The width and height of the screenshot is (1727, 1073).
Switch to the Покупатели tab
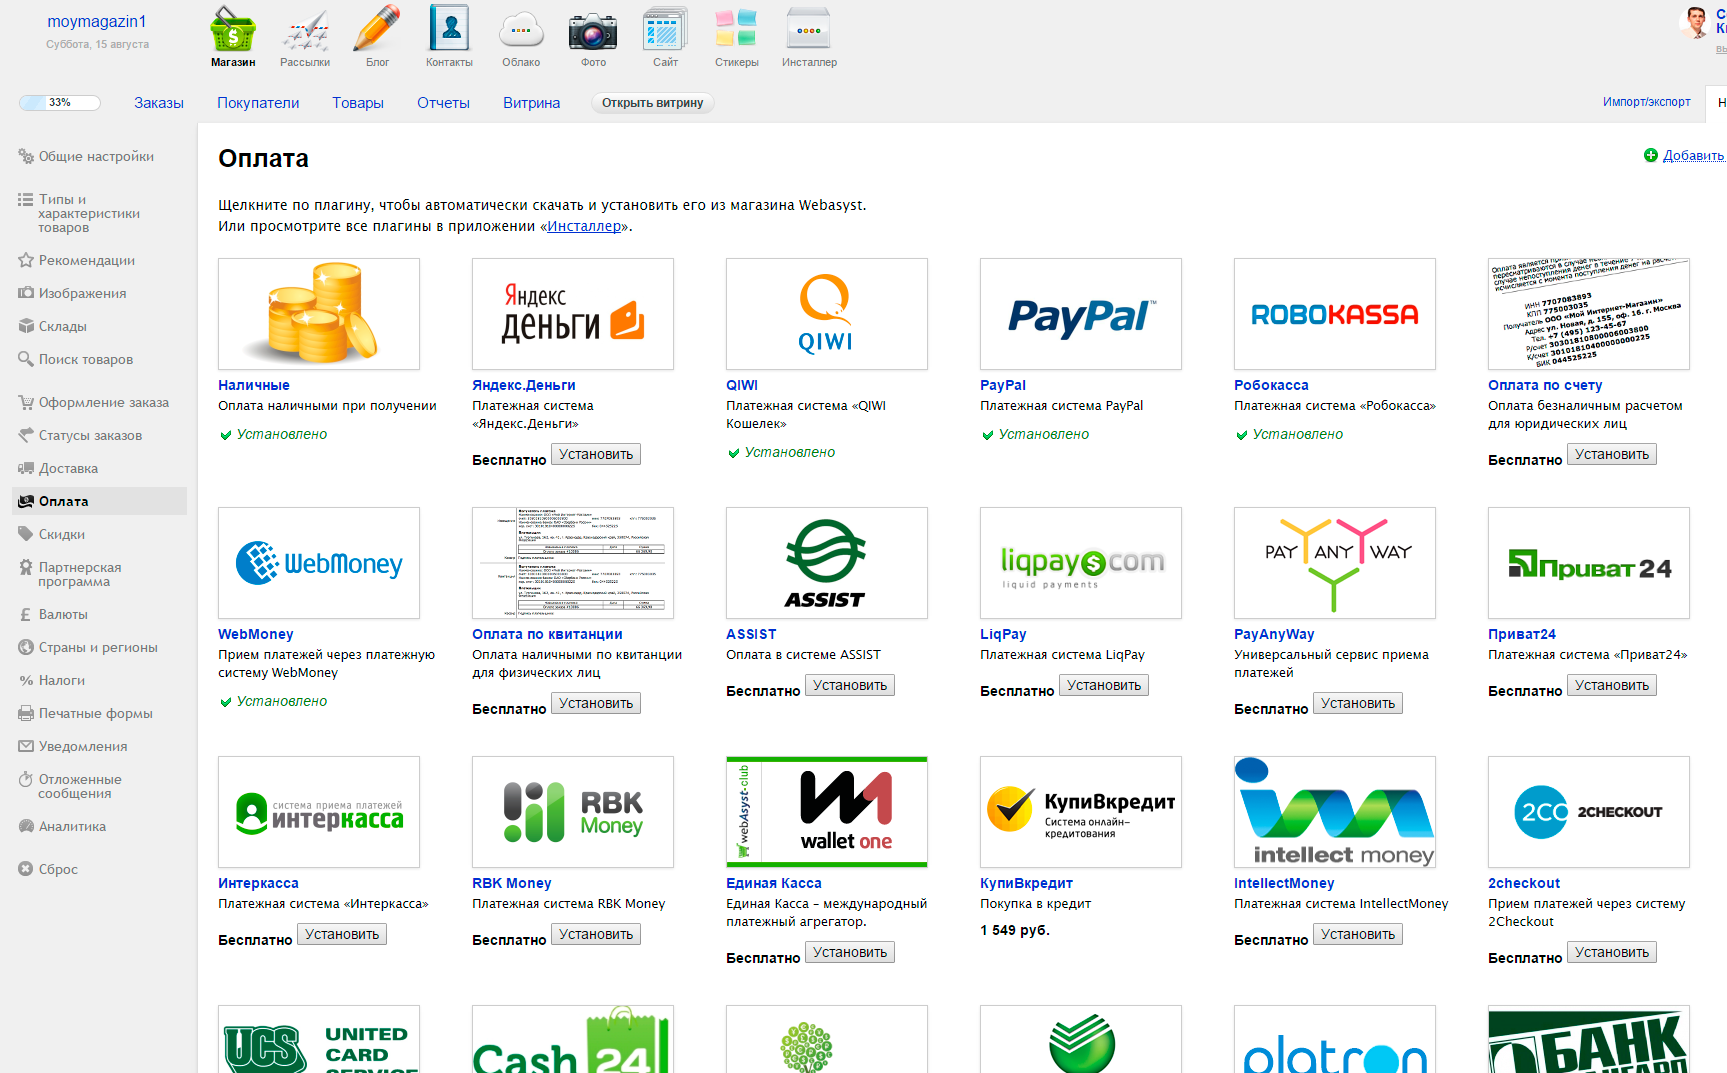(x=258, y=103)
